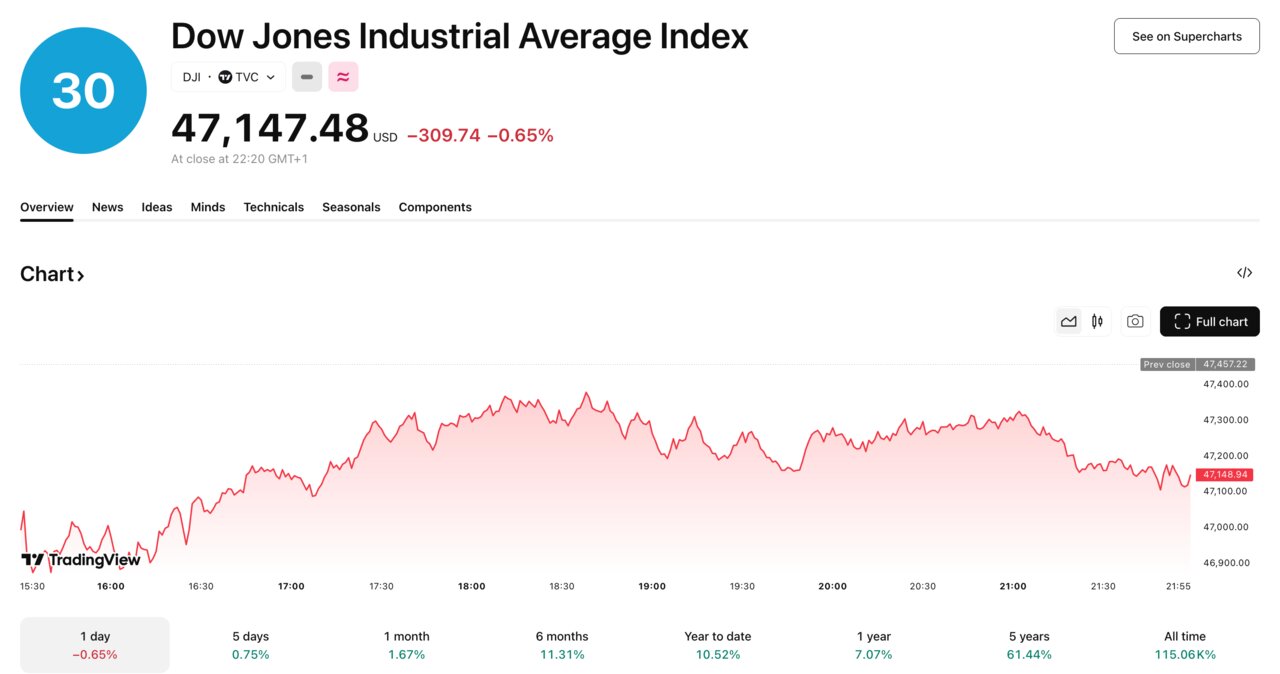Image resolution: width=1280 pixels, height=674 pixels.
Task: Choose the Year to date range
Action: pyautogui.click(x=717, y=645)
